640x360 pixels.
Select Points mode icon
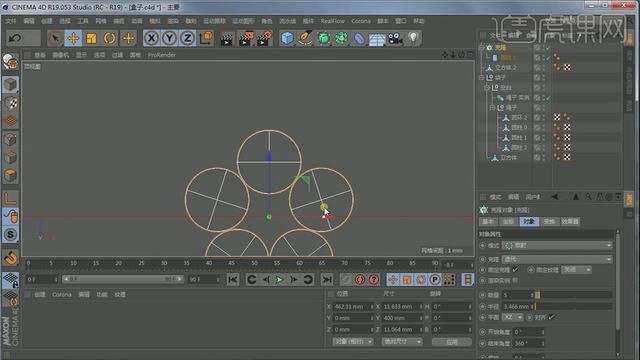coord(10,139)
